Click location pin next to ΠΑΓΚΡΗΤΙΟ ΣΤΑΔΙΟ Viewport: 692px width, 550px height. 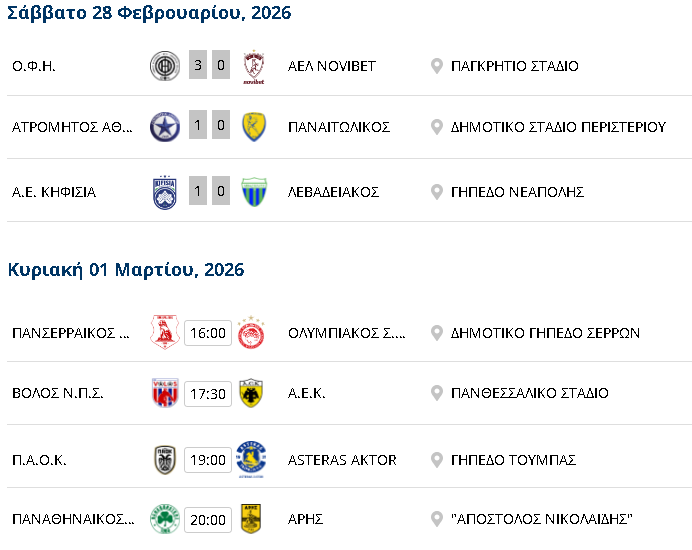pyautogui.click(x=436, y=66)
